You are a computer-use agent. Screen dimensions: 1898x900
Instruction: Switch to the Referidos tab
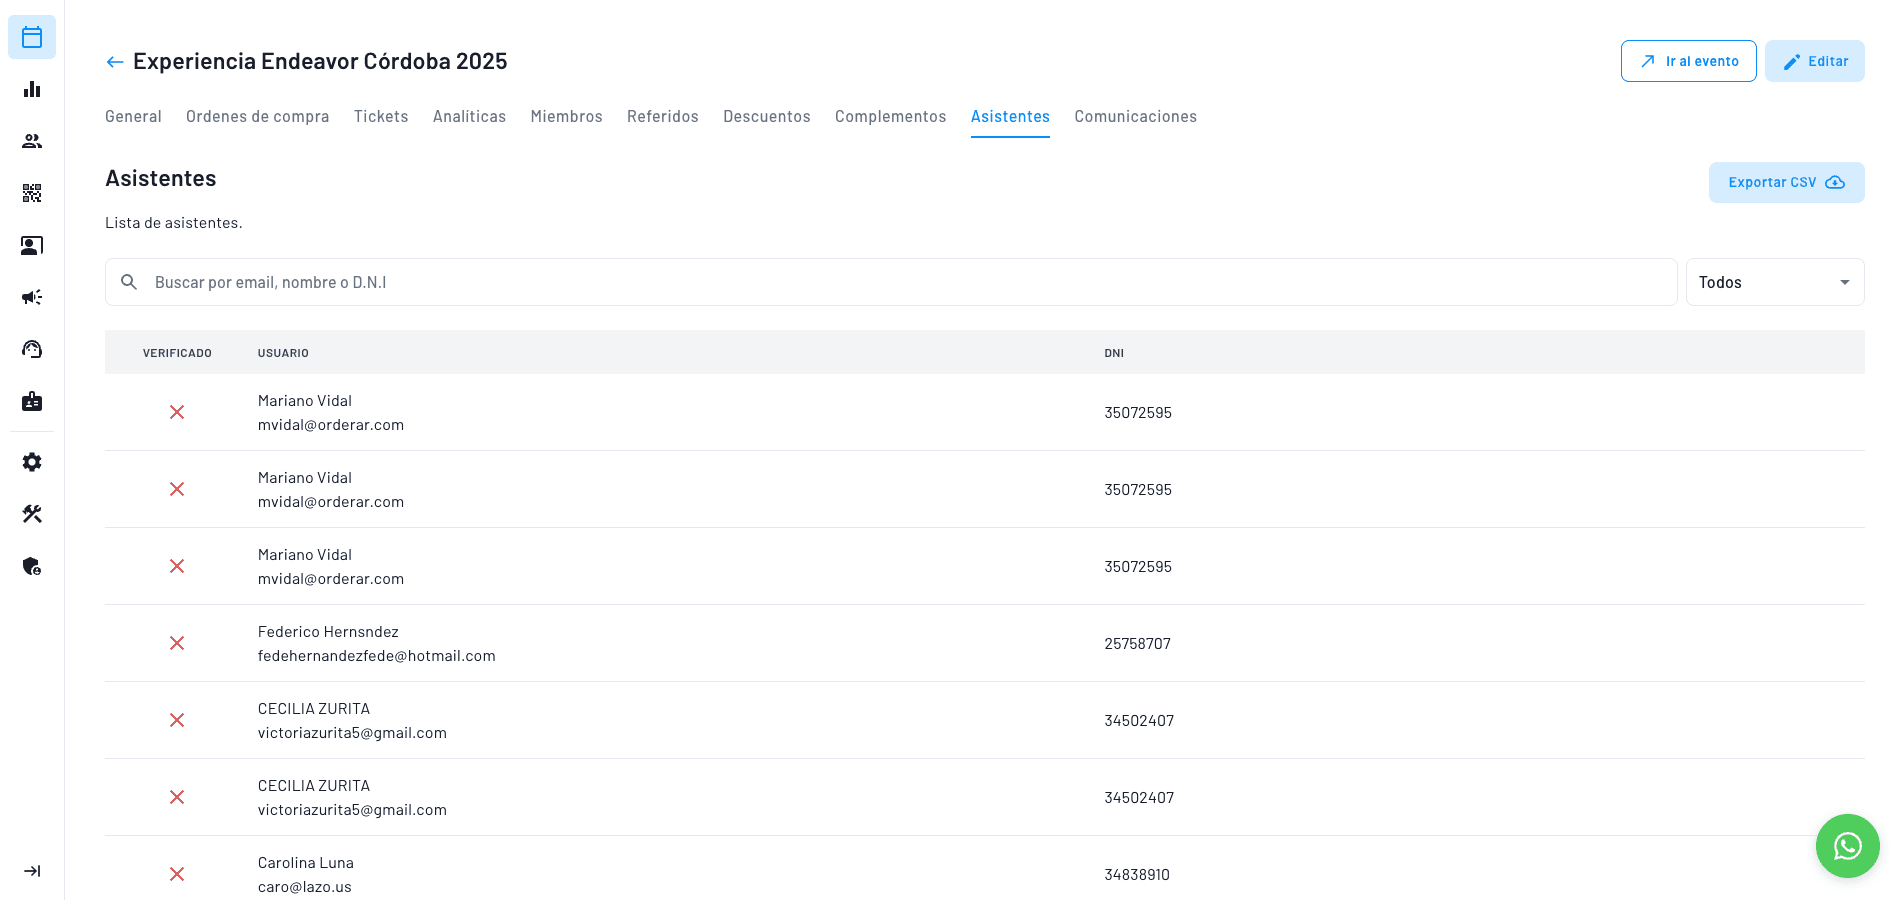pyautogui.click(x=663, y=116)
